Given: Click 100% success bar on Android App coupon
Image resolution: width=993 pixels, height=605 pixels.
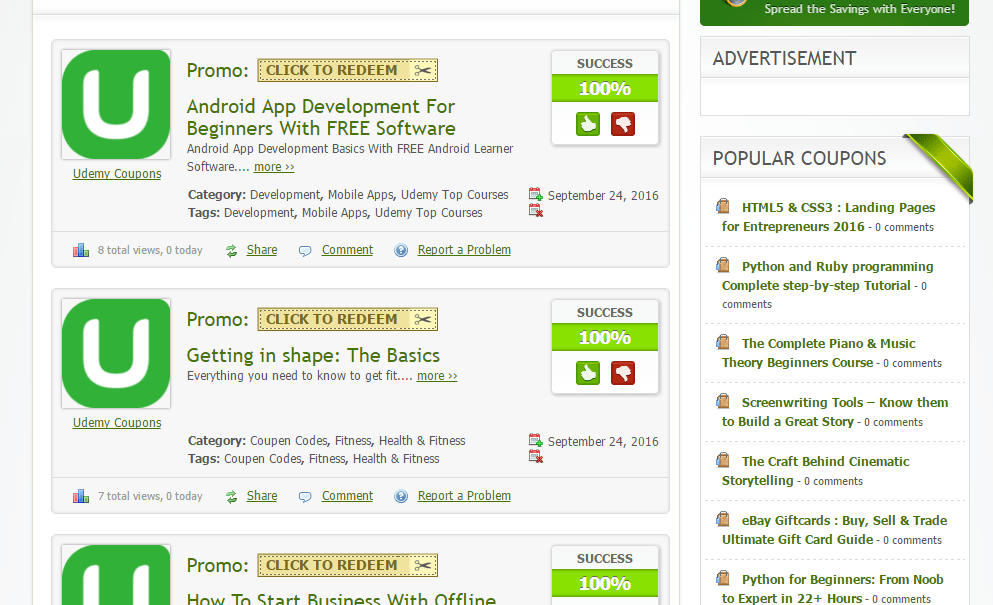Looking at the screenshot, I should 605,88.
